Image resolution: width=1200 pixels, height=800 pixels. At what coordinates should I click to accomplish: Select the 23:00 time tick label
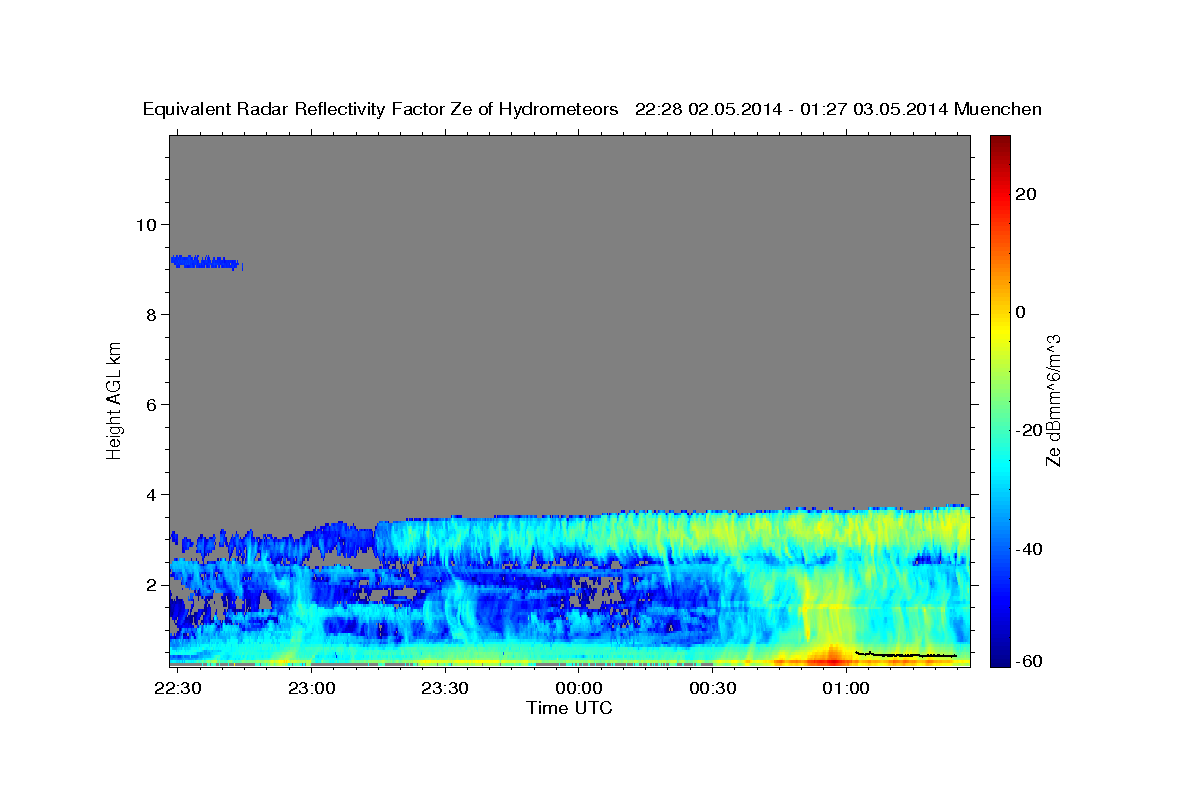click(312, 689)
